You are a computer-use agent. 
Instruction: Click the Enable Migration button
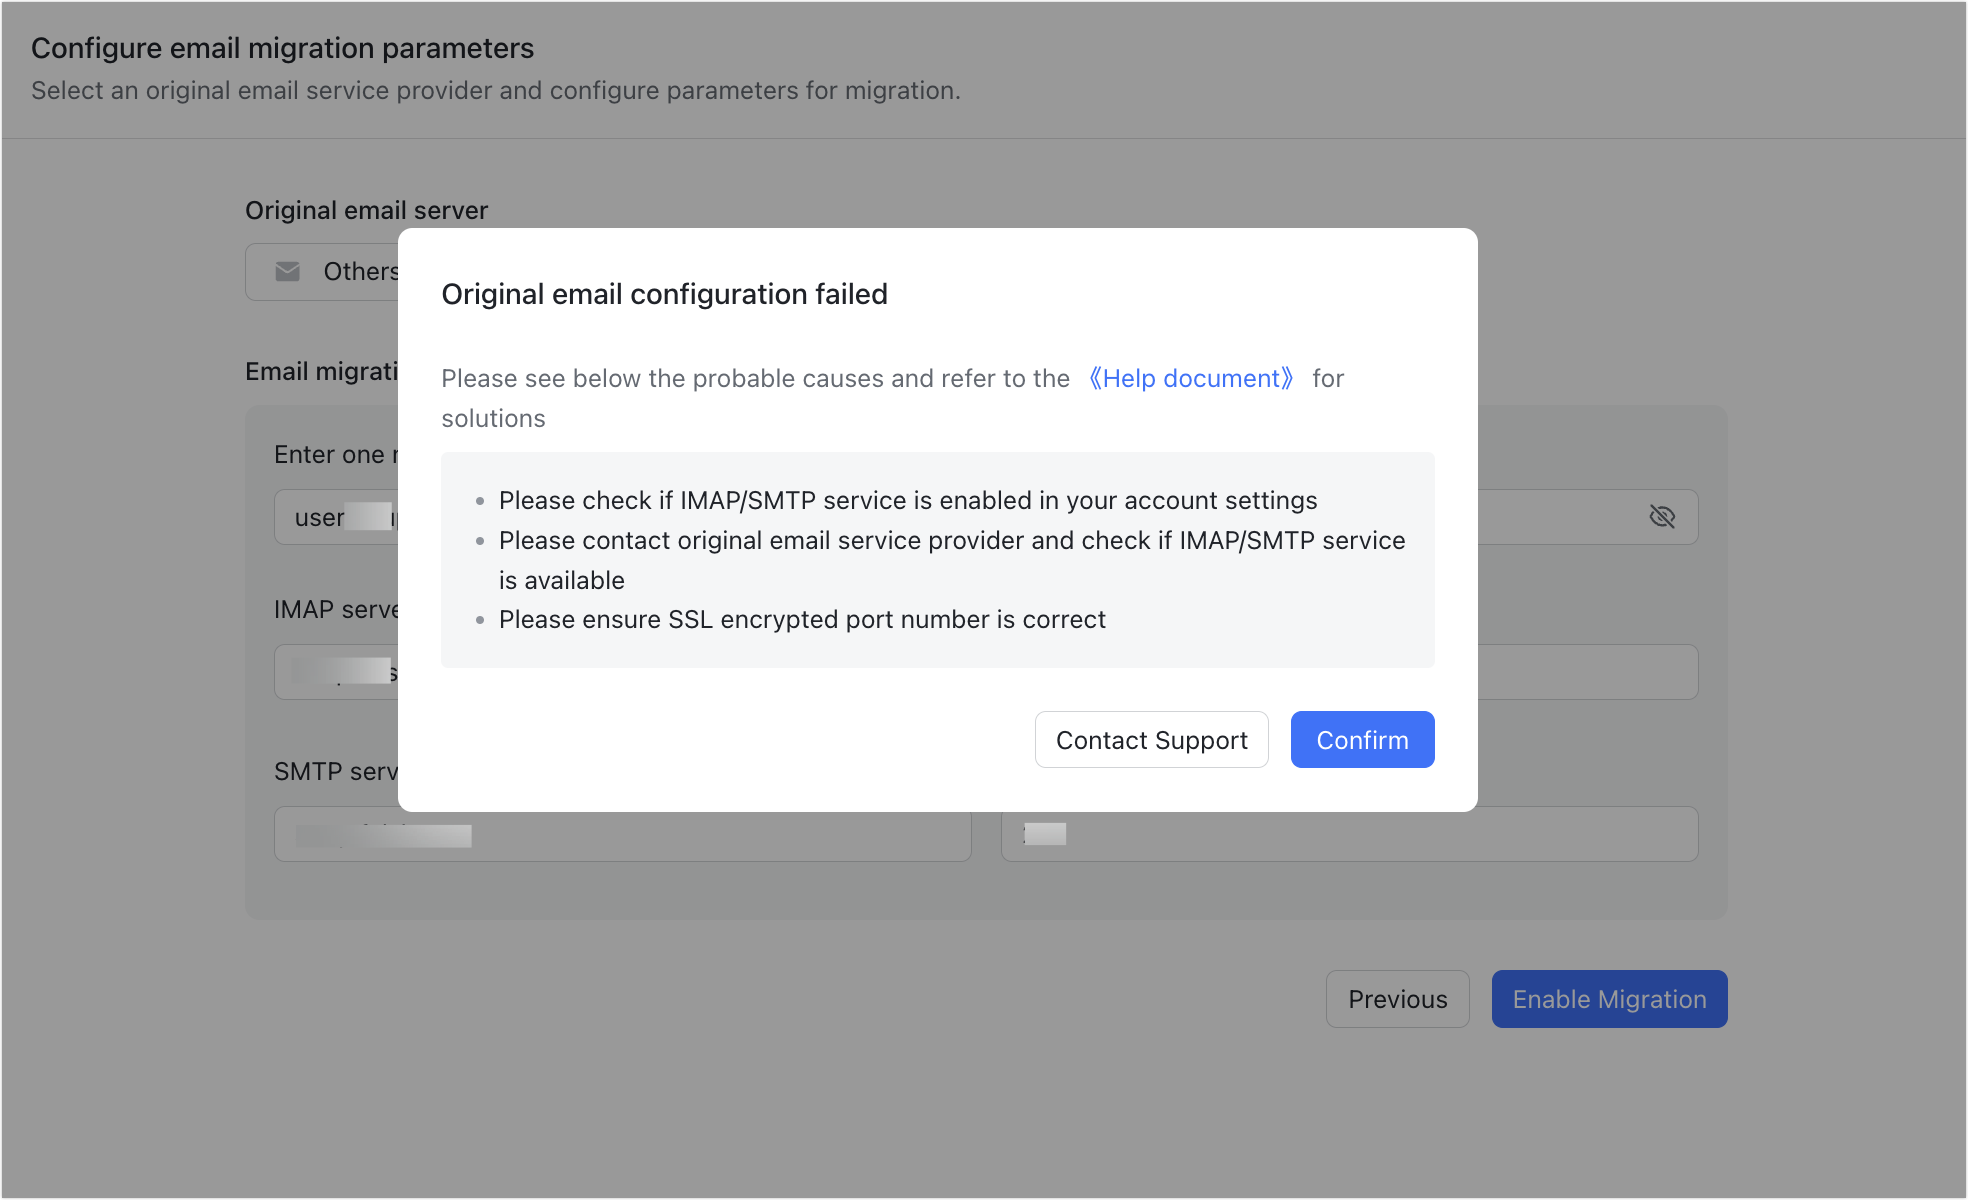1609,998
